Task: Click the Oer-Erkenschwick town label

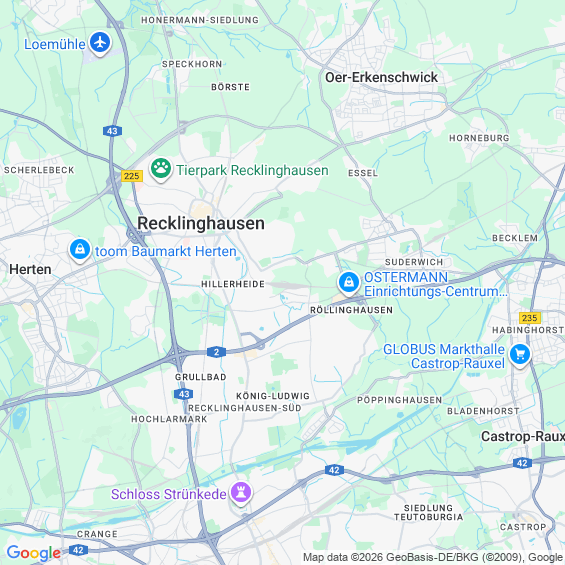Action: [x=382, y=77]
